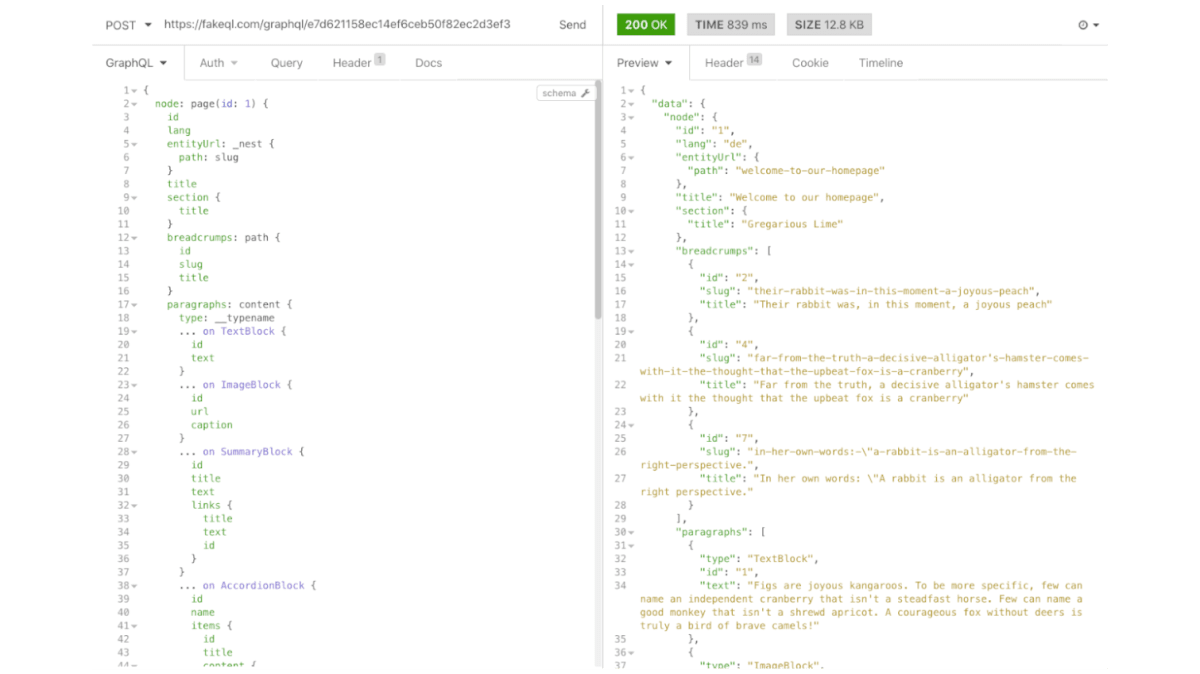
Task: Click the 200 OK status badge
Action: tap(645, 24)
